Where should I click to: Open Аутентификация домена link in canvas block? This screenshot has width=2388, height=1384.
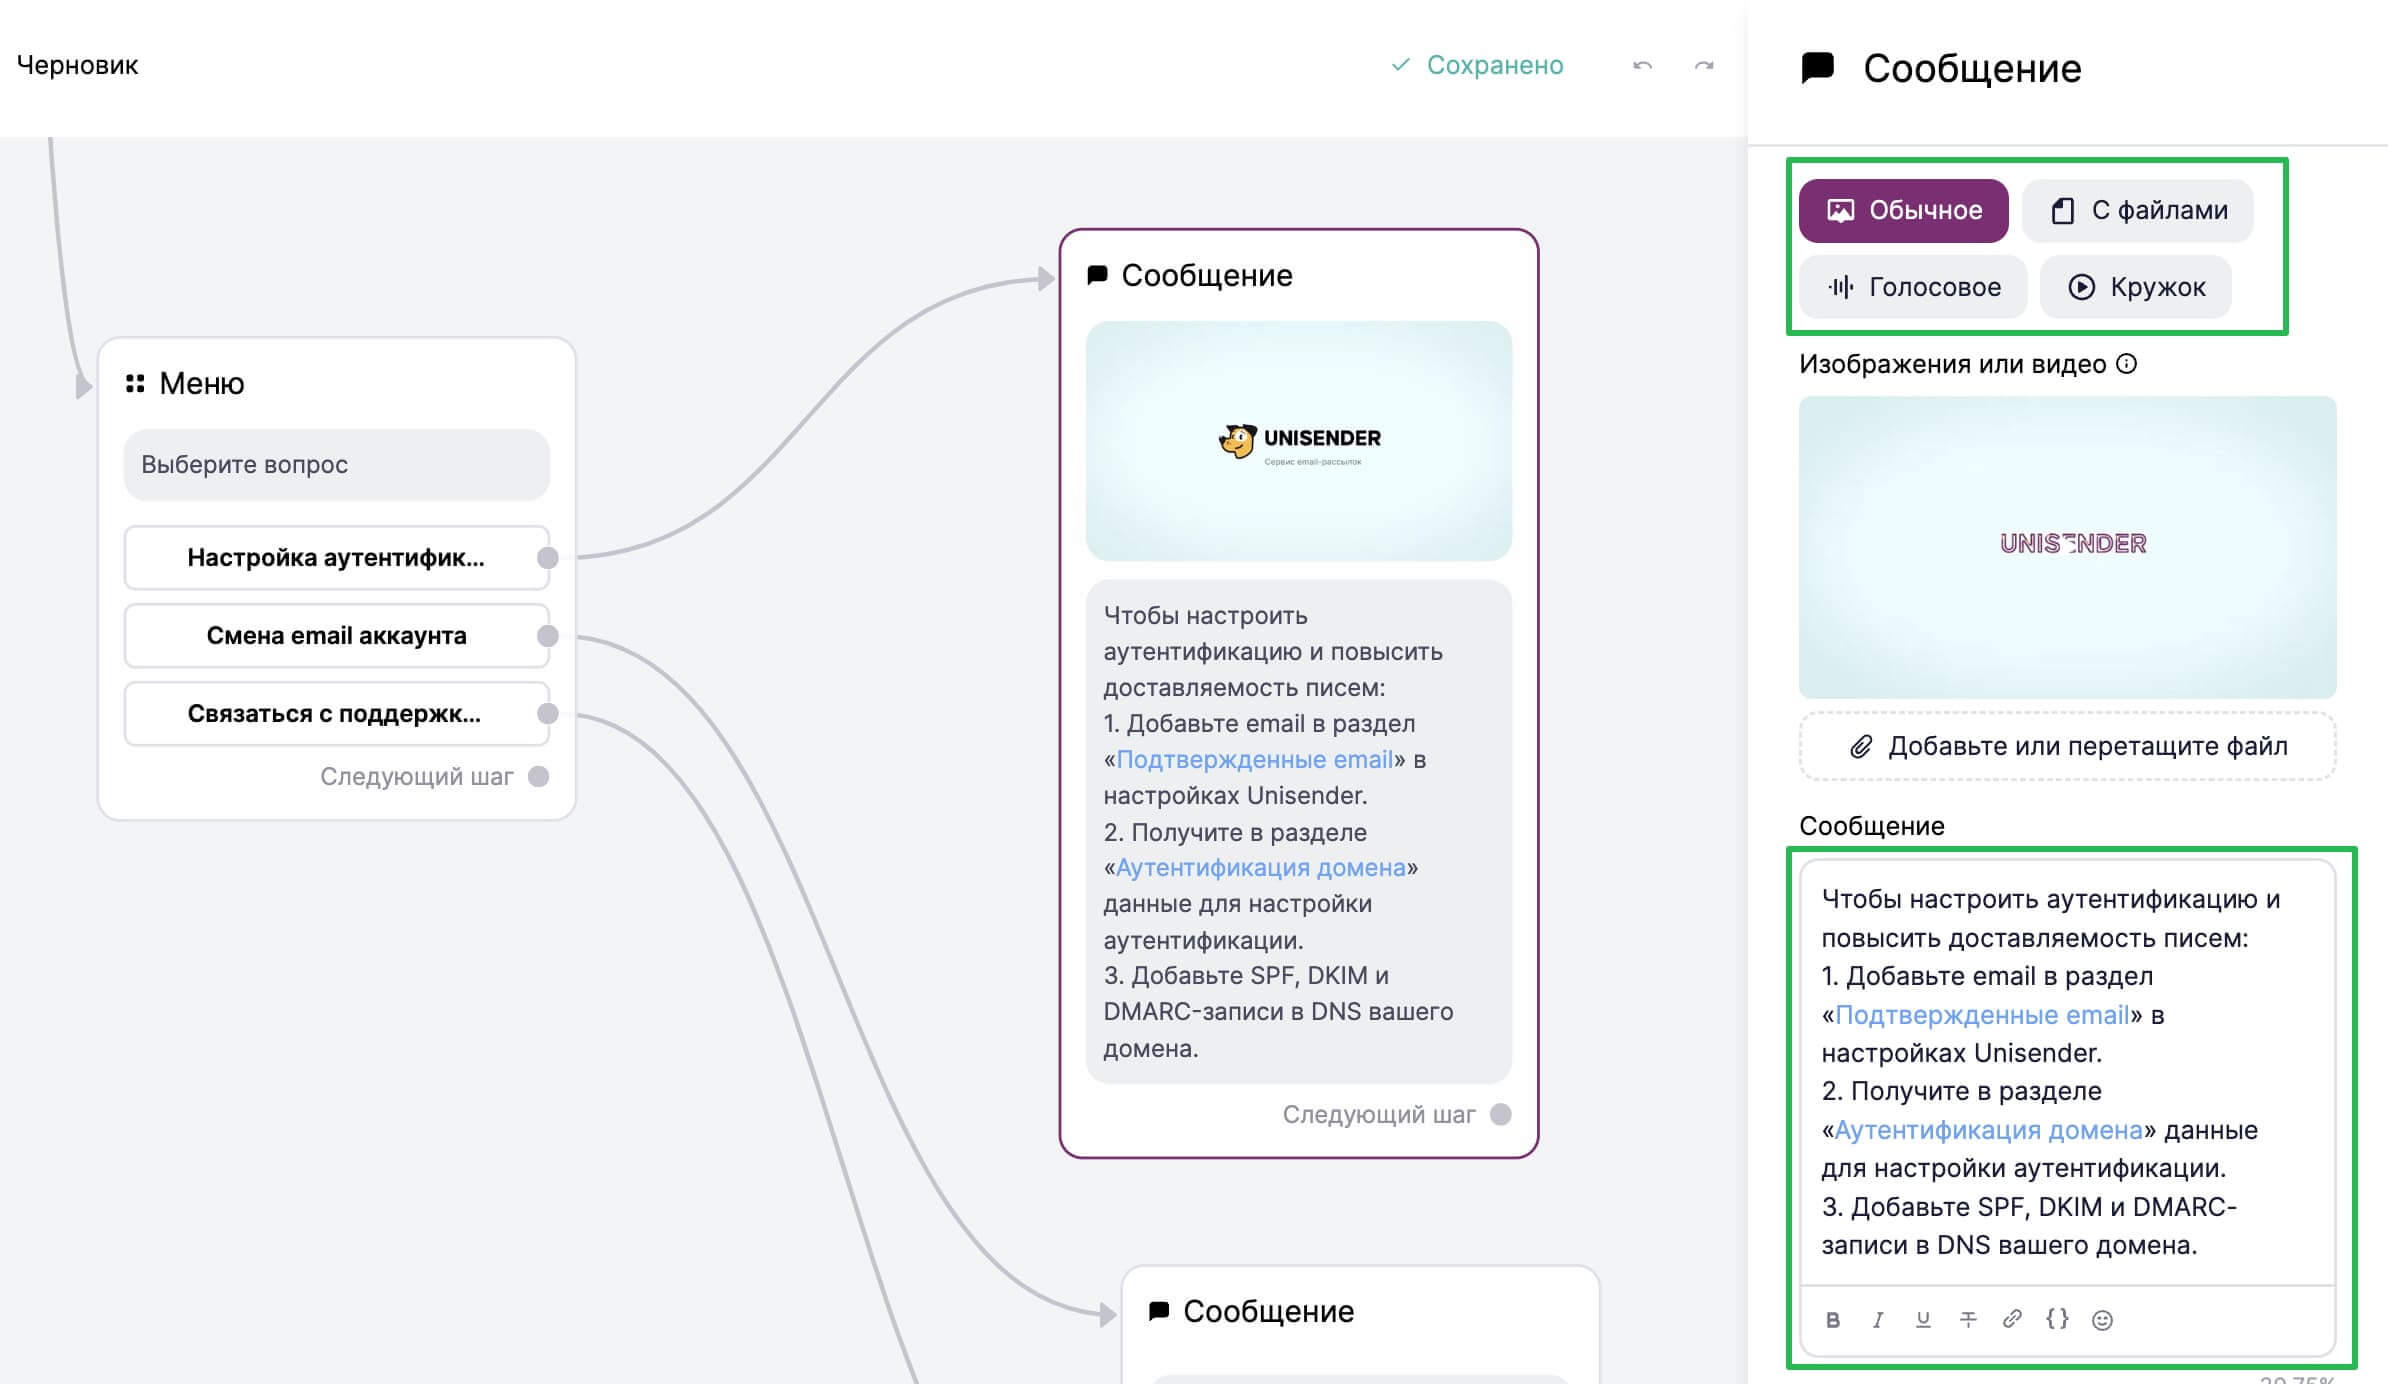coord(1261,868)
